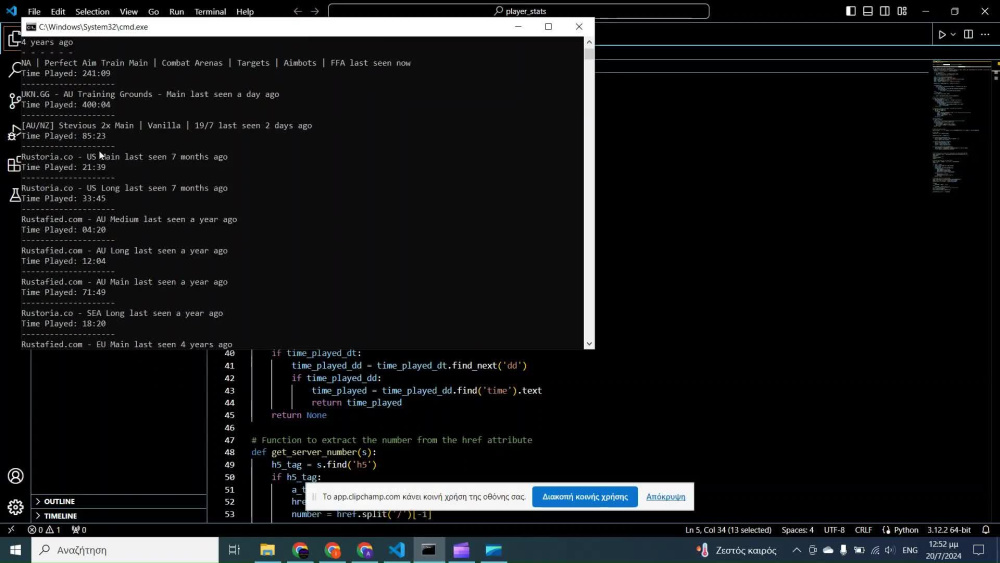Open the File menu
1000x563 pixels.
click(x=34, y=11)
